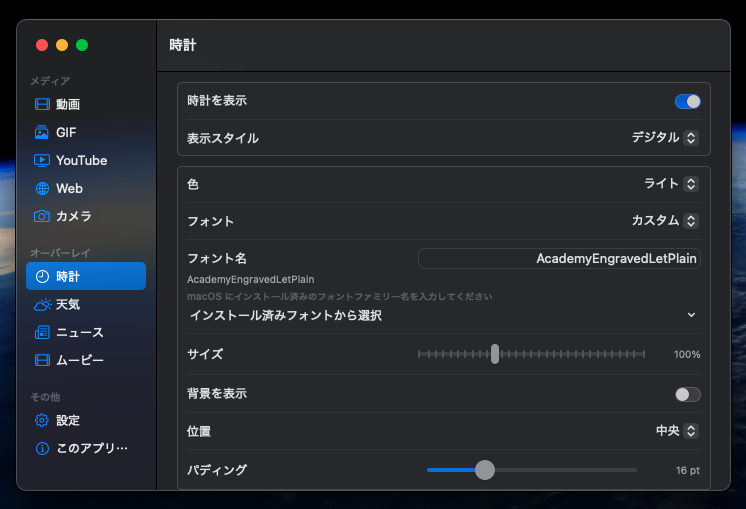Screen dimensions: 746x509
Task: Open the 位置 中央 dropdown
Action: [676, 431]
